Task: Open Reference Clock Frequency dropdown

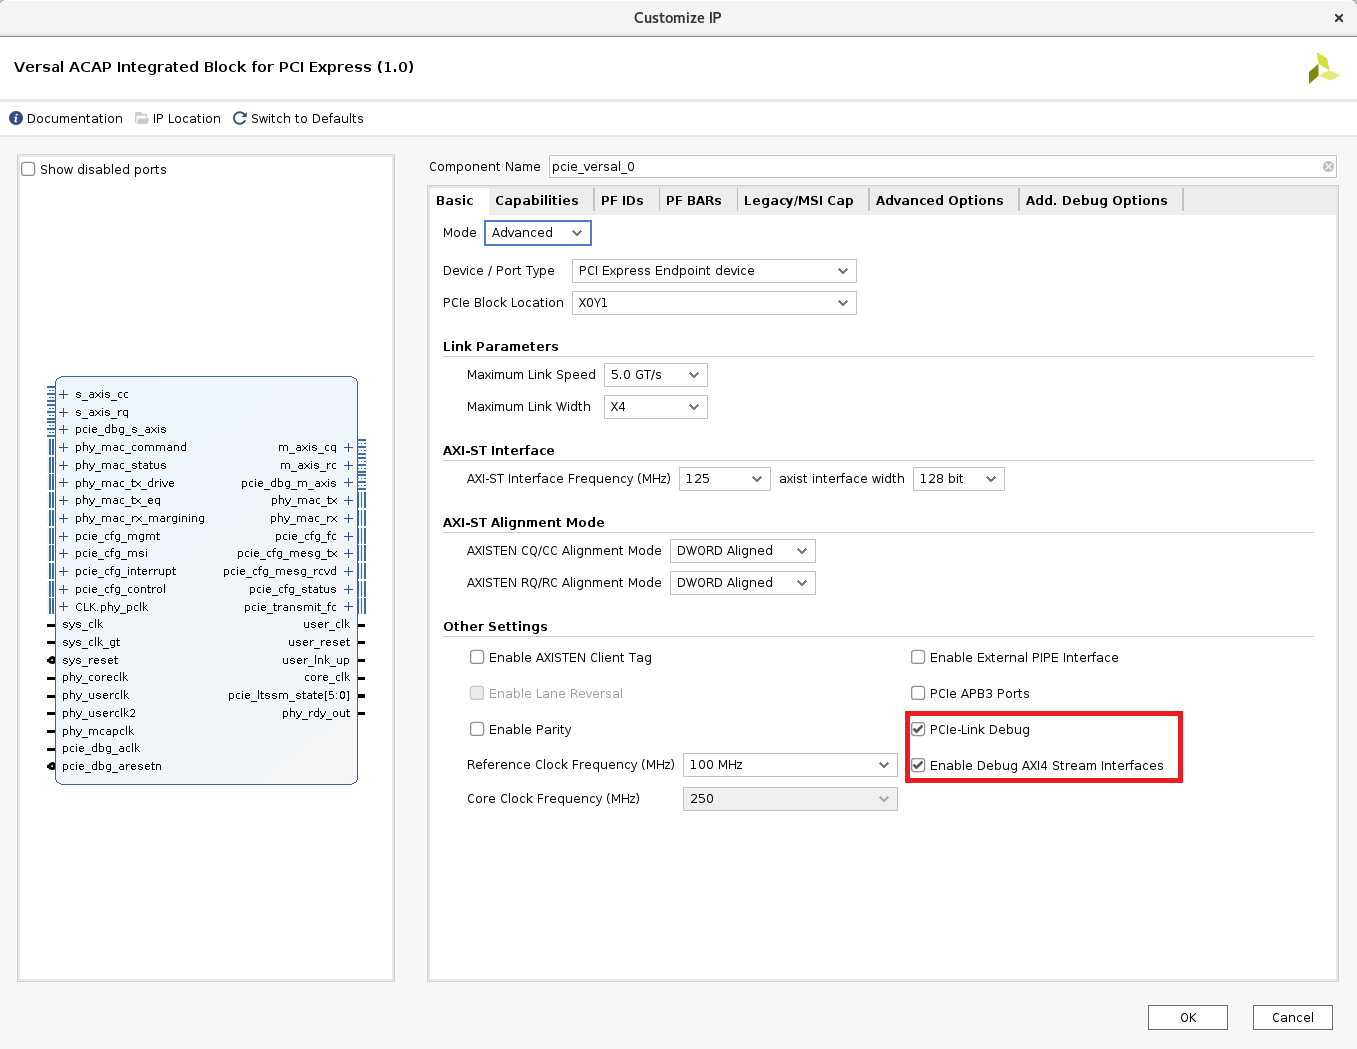Action: pyautogui.click(x=790, y=765)
